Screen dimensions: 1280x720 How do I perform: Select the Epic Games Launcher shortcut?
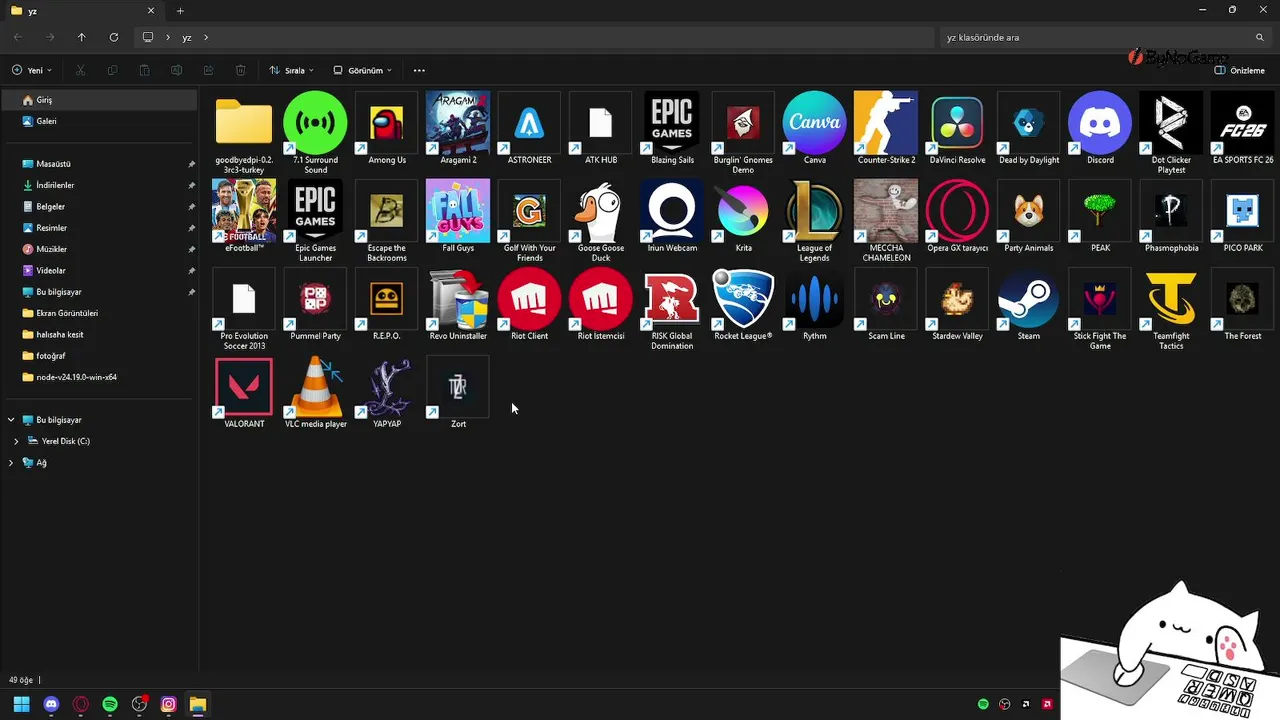[x=315, y=222]
